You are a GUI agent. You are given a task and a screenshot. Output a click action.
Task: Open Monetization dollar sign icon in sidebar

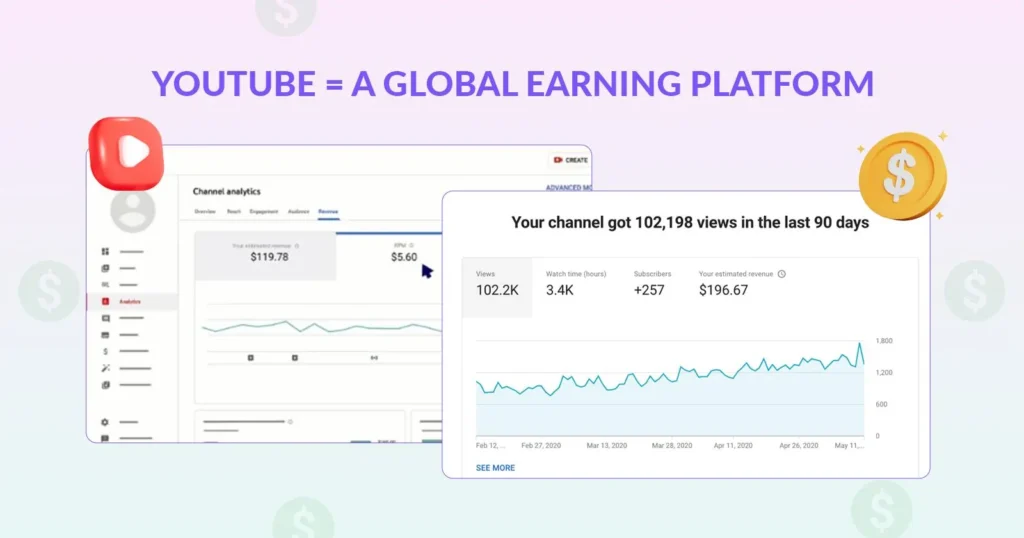pos(105,352)
